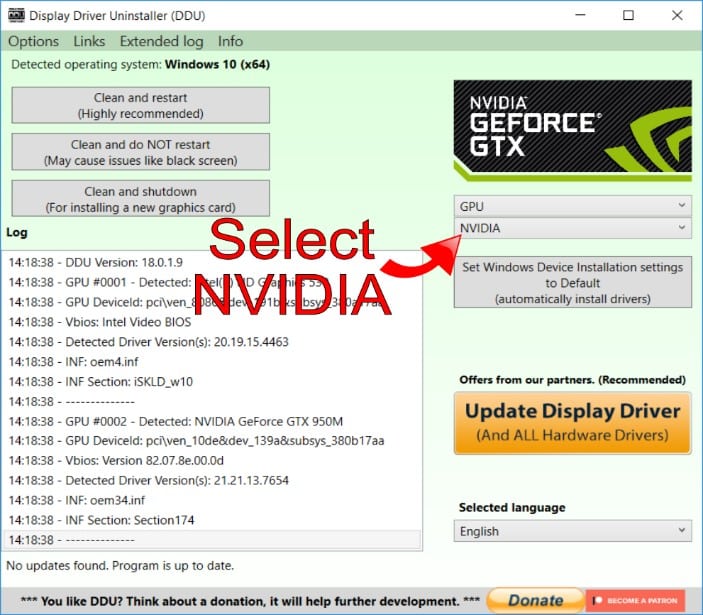Expand the GPU device type dropdown
Screen dimensions: 703x615
pos(572,205)
